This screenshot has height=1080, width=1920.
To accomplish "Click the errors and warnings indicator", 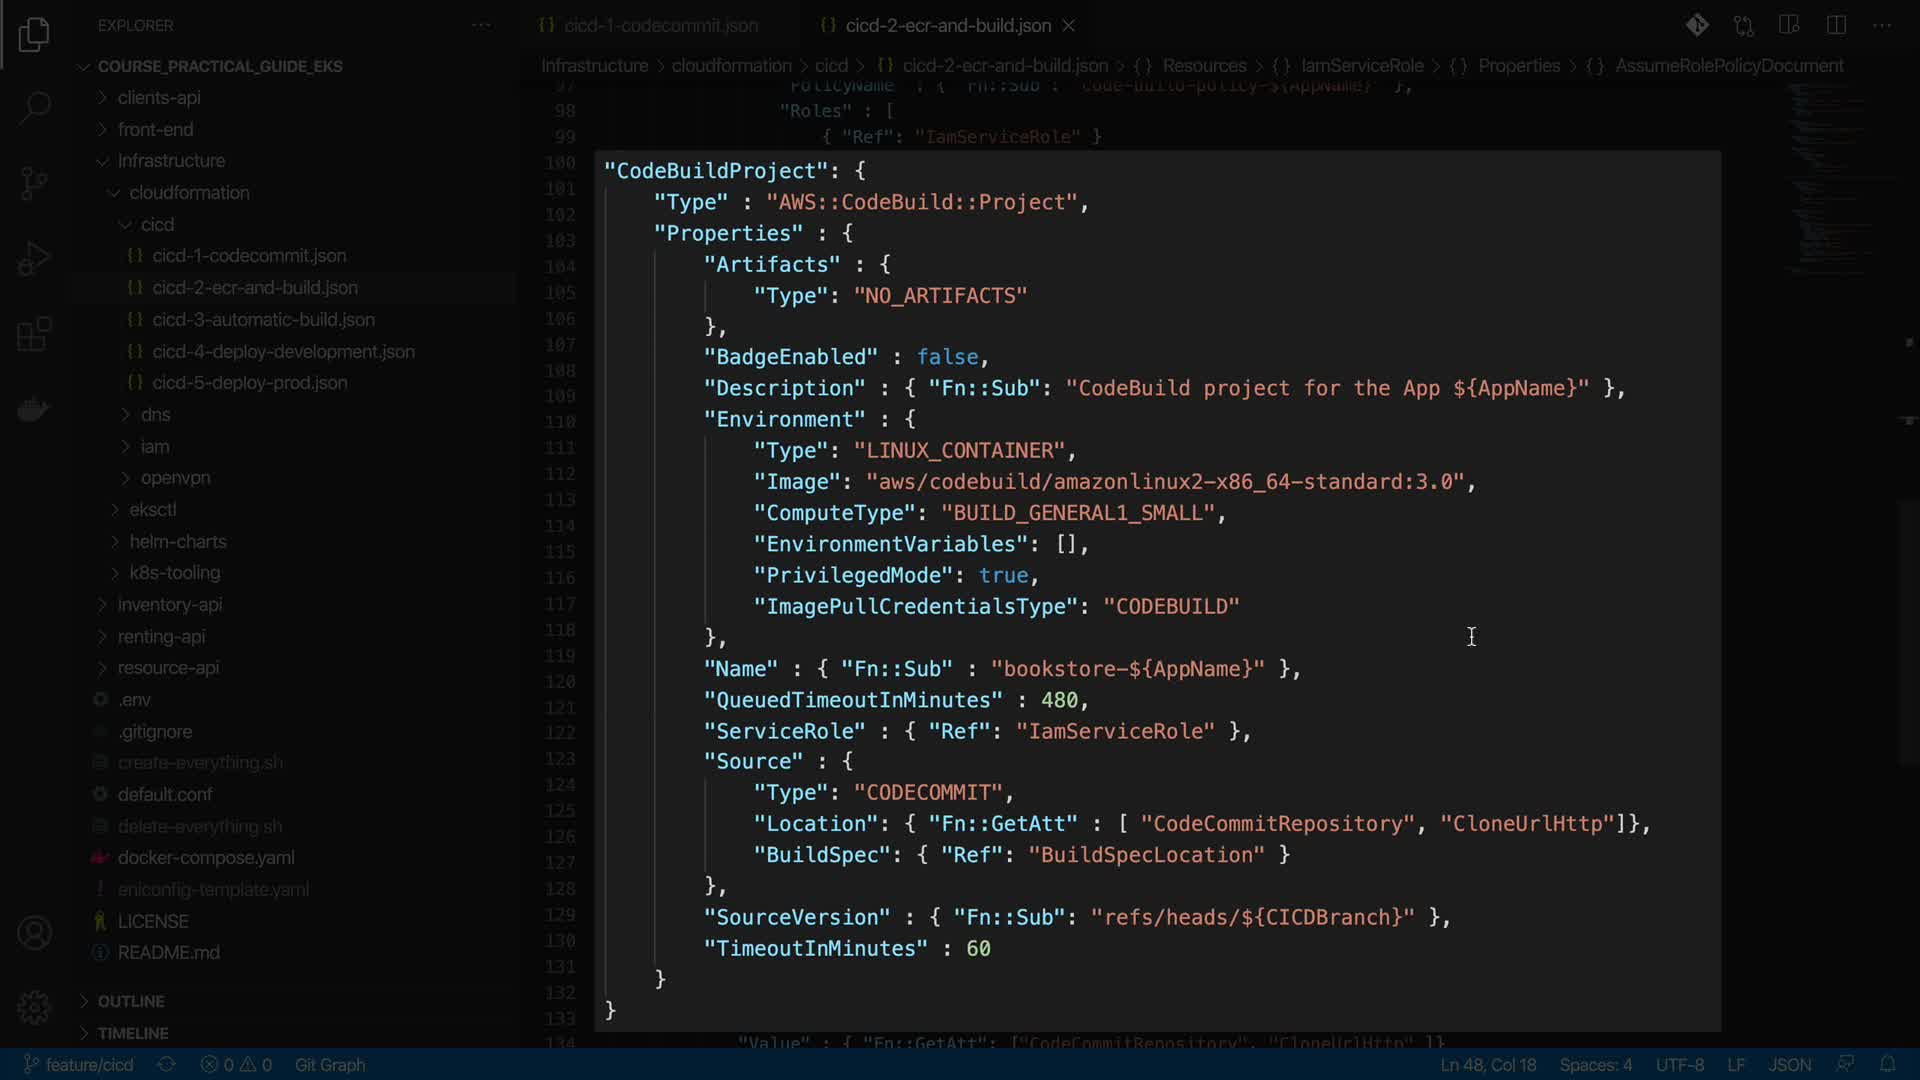I will [236, 1065].
